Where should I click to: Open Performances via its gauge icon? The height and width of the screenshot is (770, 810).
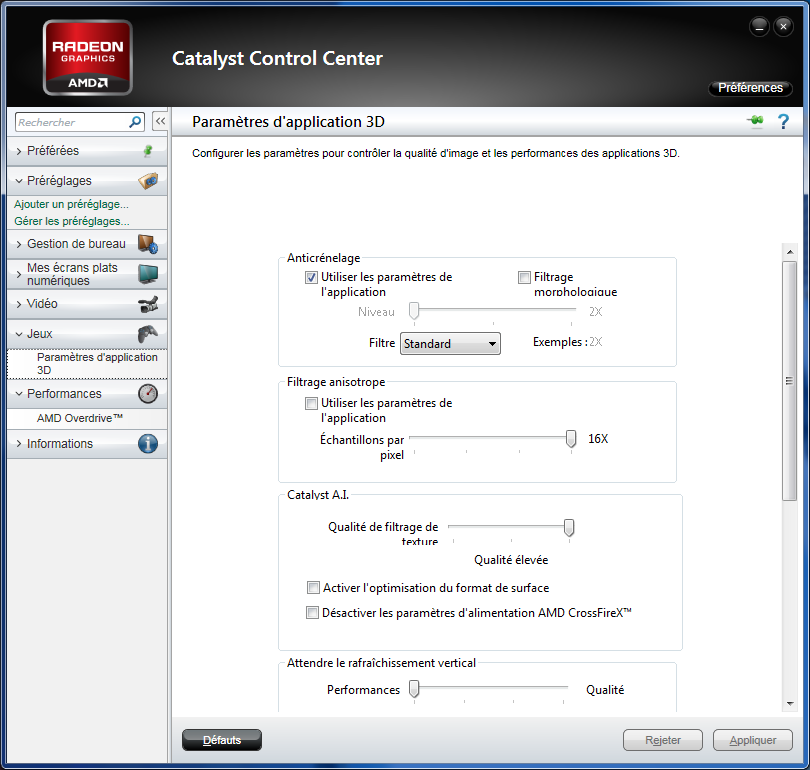[x=149, y=393]
